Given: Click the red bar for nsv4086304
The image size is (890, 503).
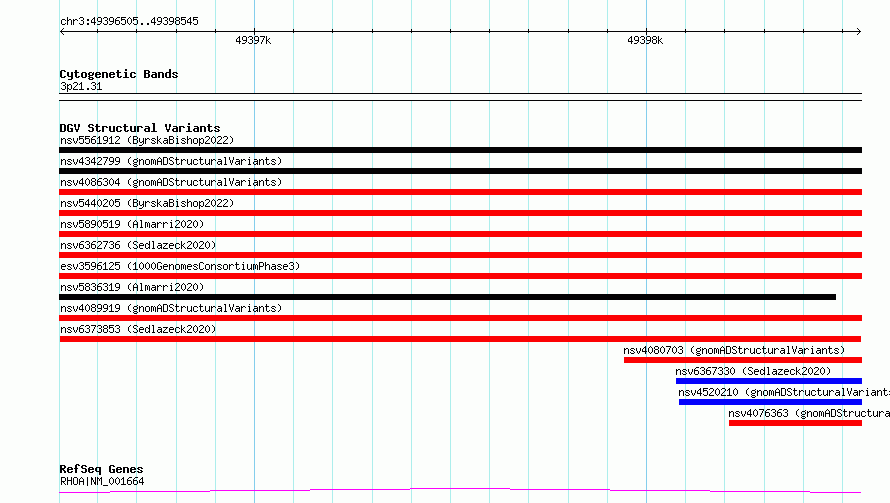Looking at the screenshot, I should [x=460, y=192].
